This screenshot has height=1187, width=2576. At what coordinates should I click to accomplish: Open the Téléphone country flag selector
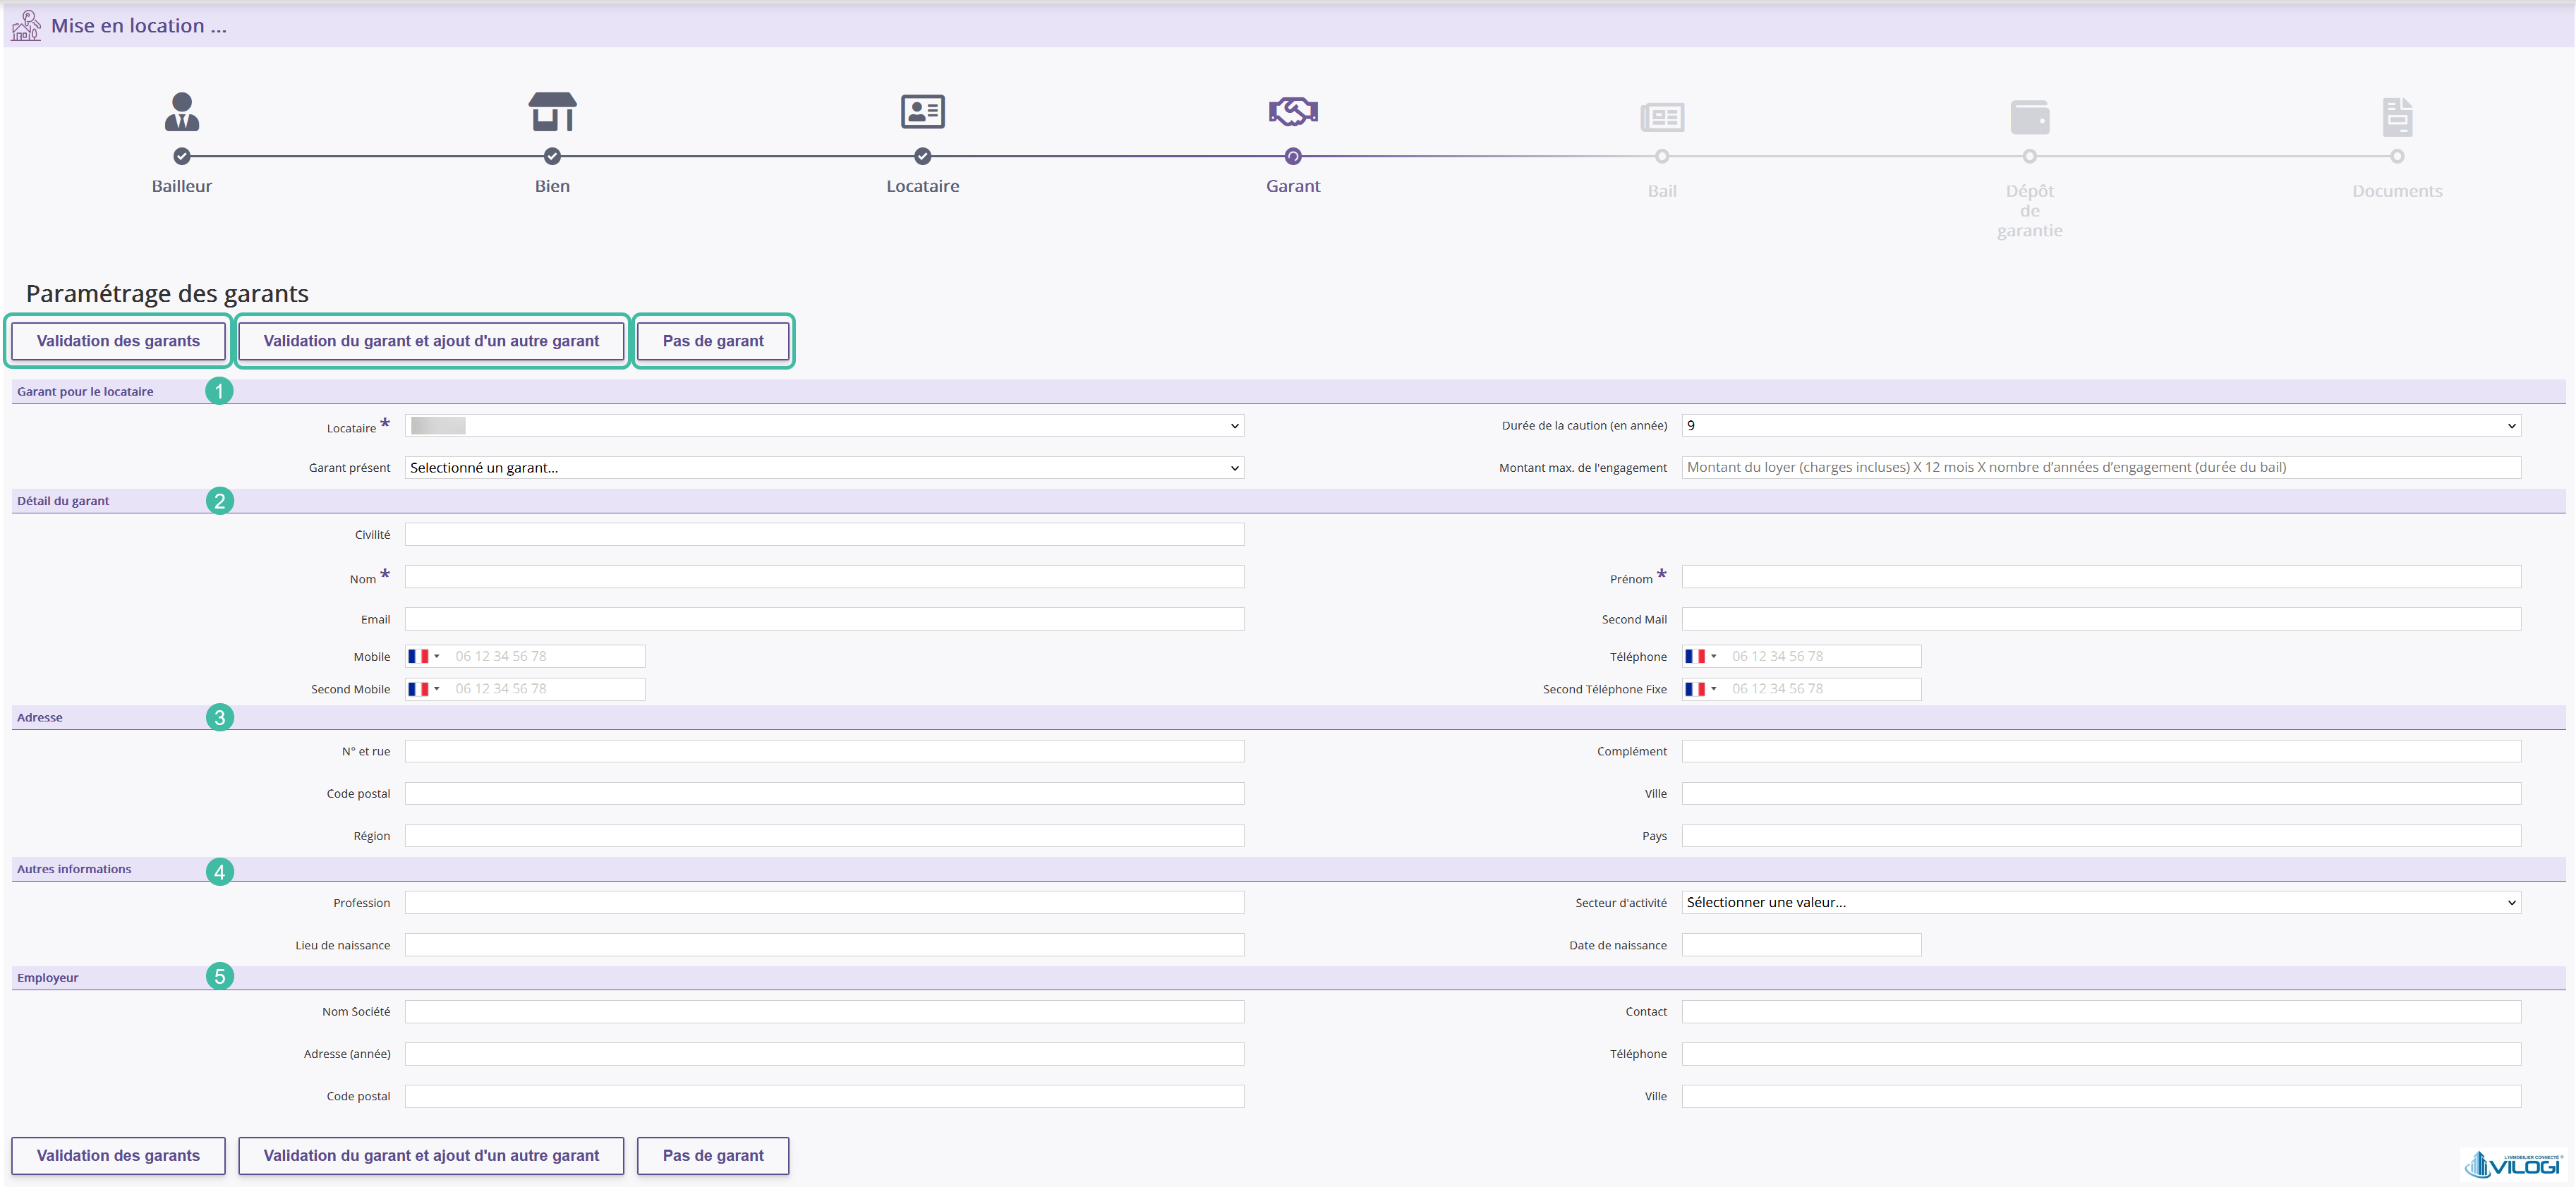1701,657
